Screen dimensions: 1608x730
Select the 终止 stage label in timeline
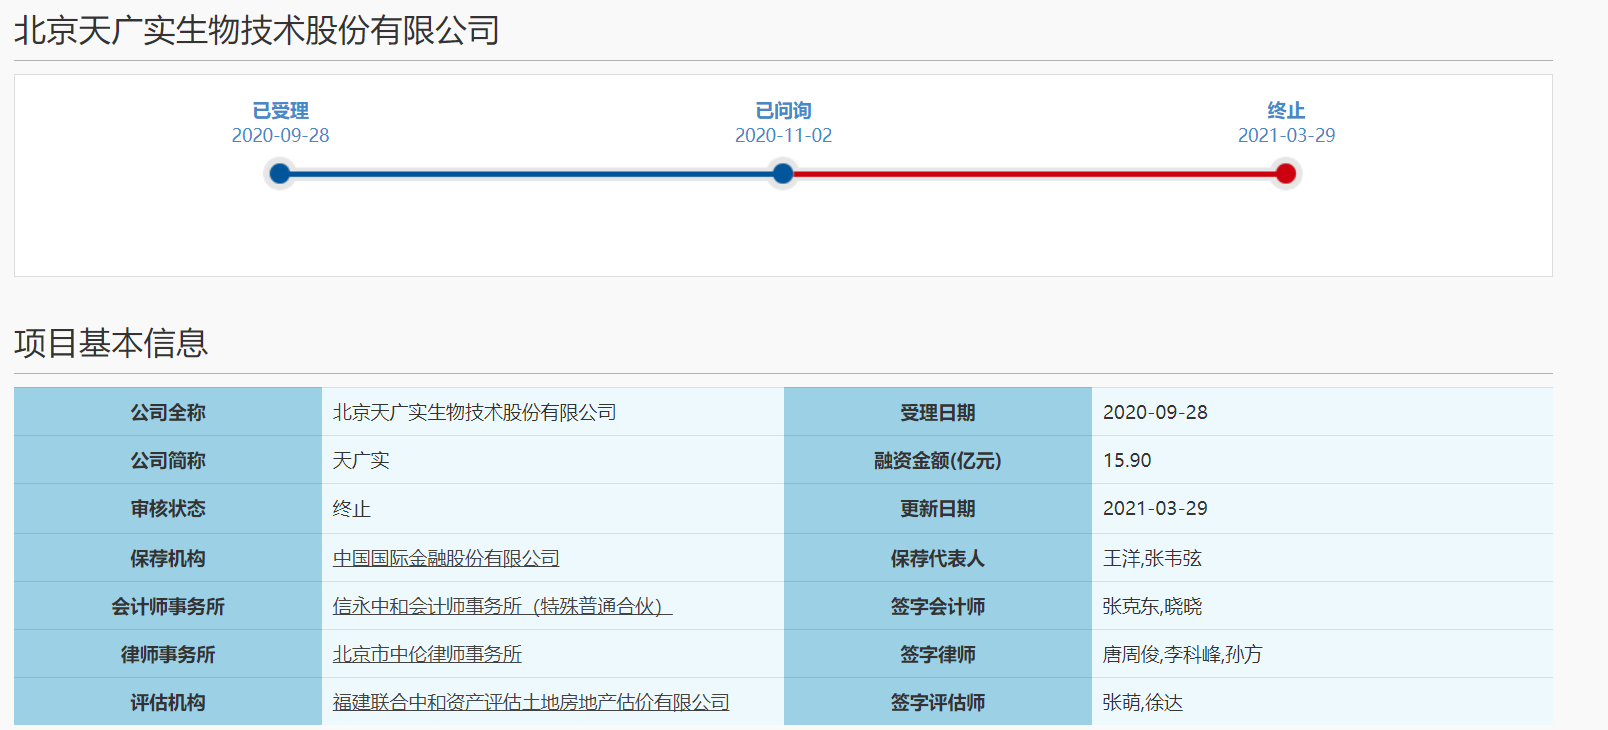[1286, 111]
